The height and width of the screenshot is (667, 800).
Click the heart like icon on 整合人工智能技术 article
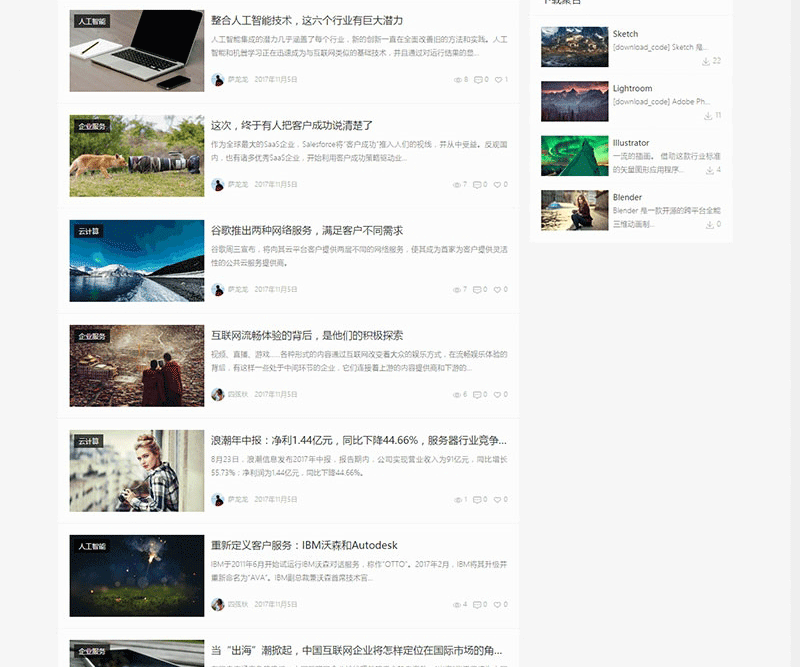[x=498, y=80]
